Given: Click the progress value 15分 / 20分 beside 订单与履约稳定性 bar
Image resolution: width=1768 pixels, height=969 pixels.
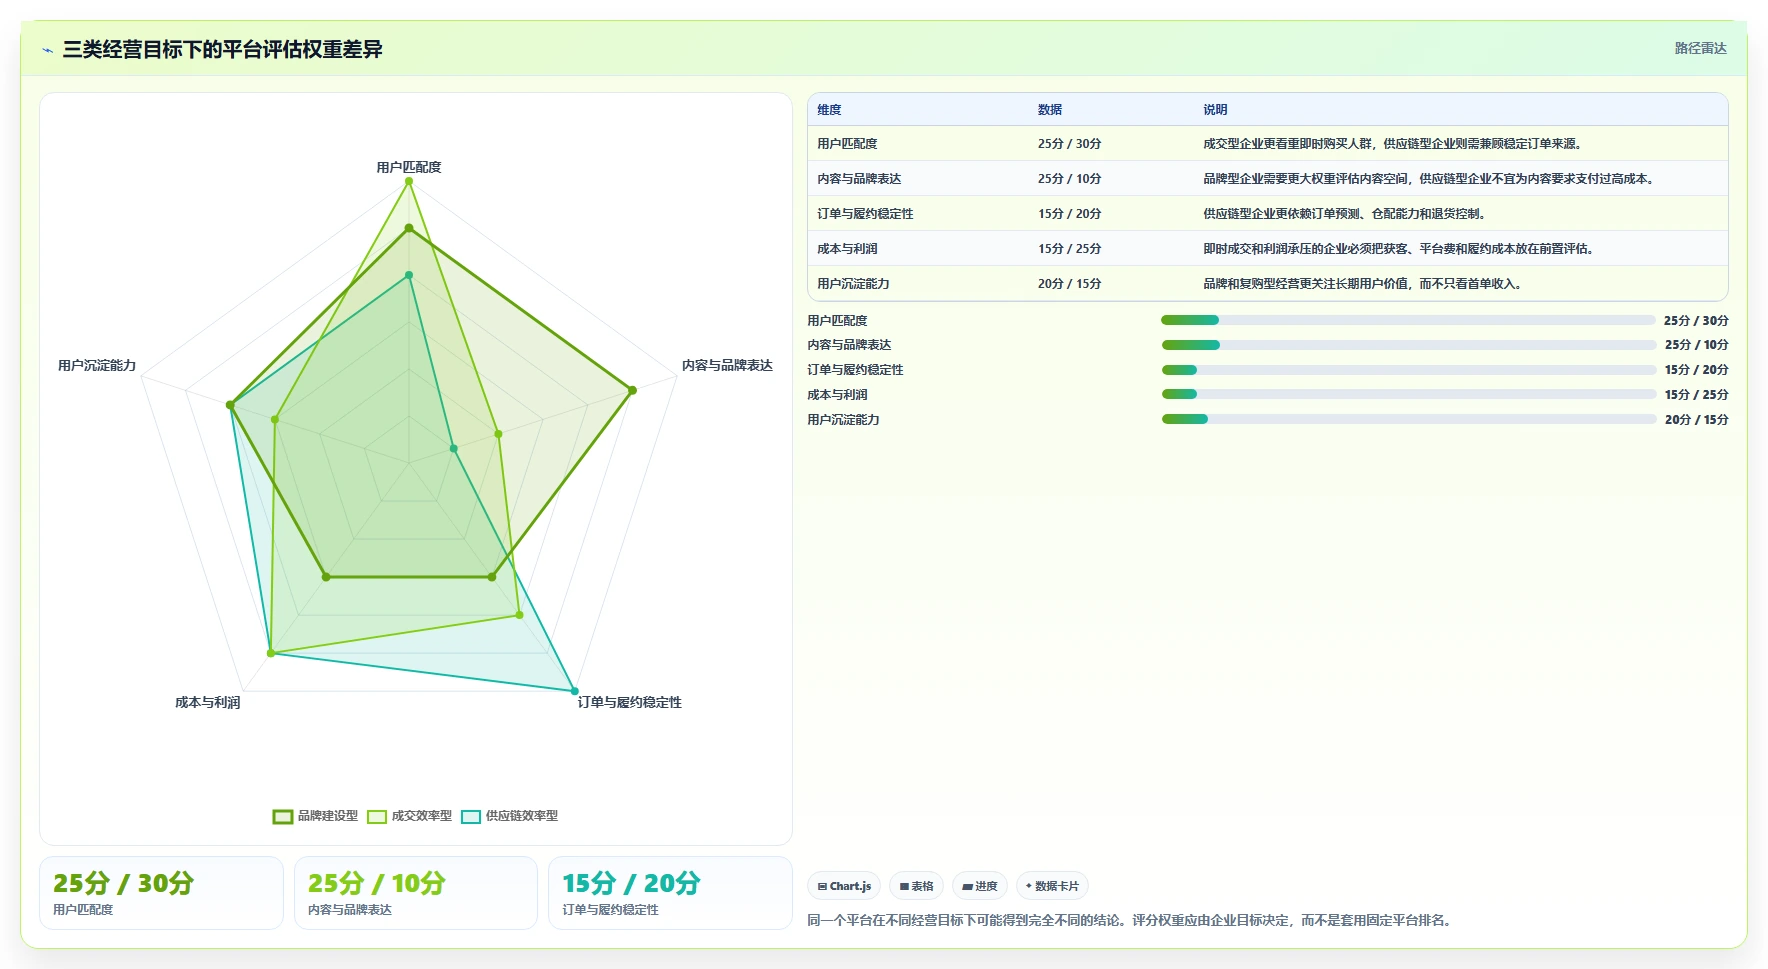Looking at the screenshot, I should coord(1696,370).
